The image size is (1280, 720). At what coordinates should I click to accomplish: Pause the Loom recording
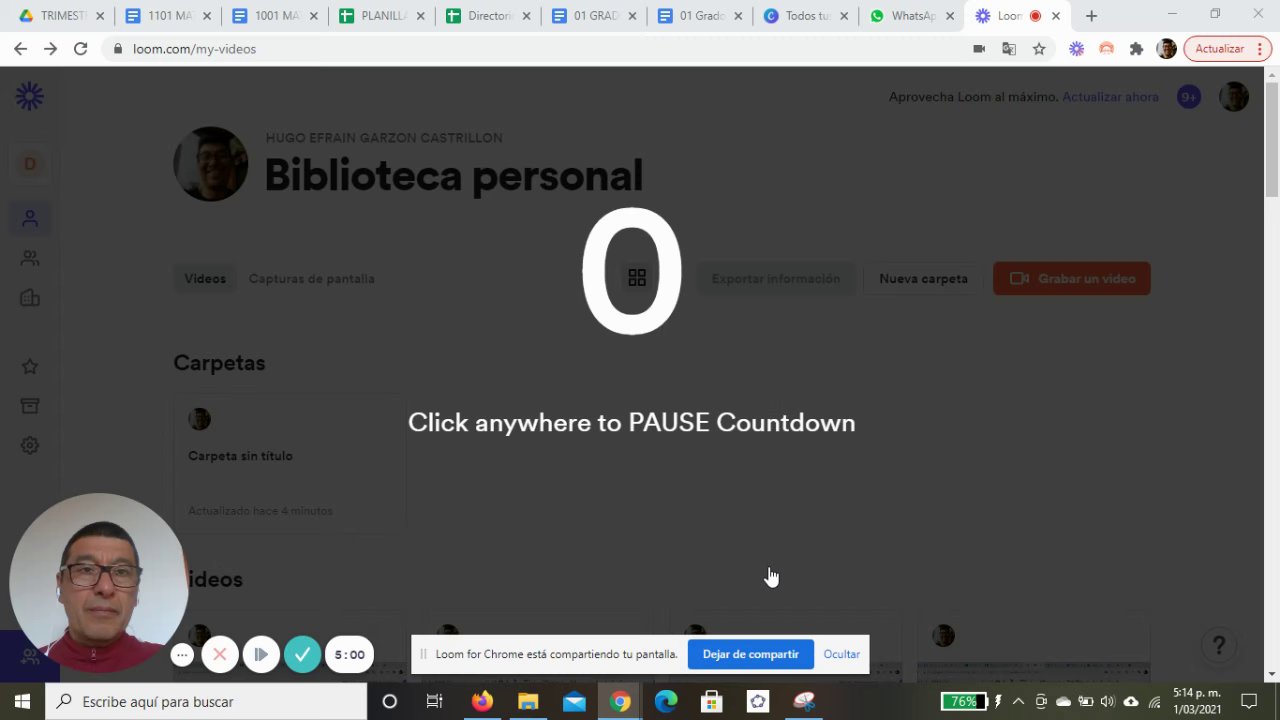point(261,655)
